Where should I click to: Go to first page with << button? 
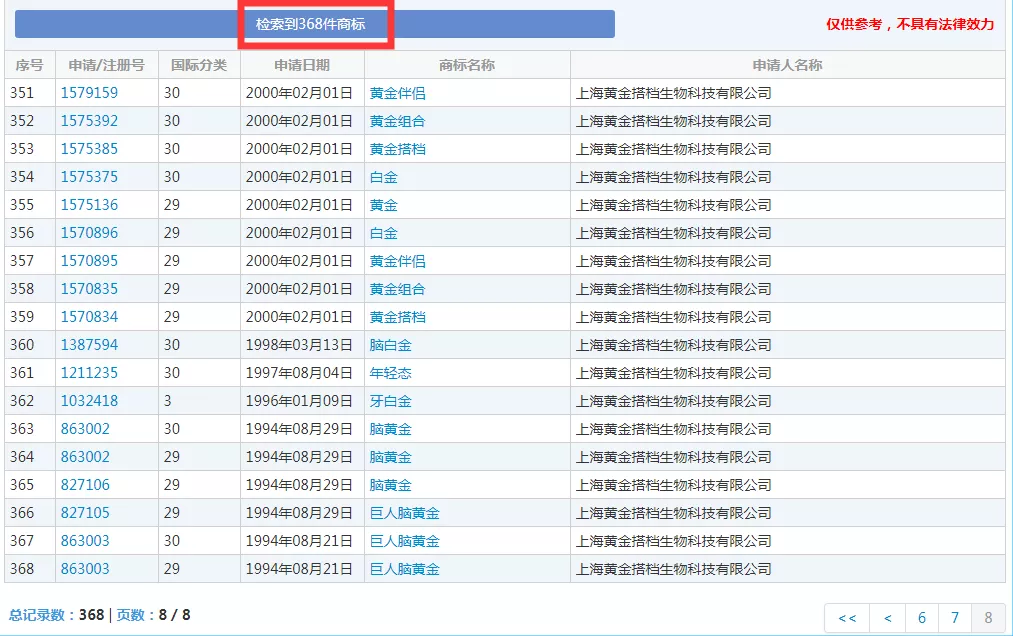[x=847, y=618]
